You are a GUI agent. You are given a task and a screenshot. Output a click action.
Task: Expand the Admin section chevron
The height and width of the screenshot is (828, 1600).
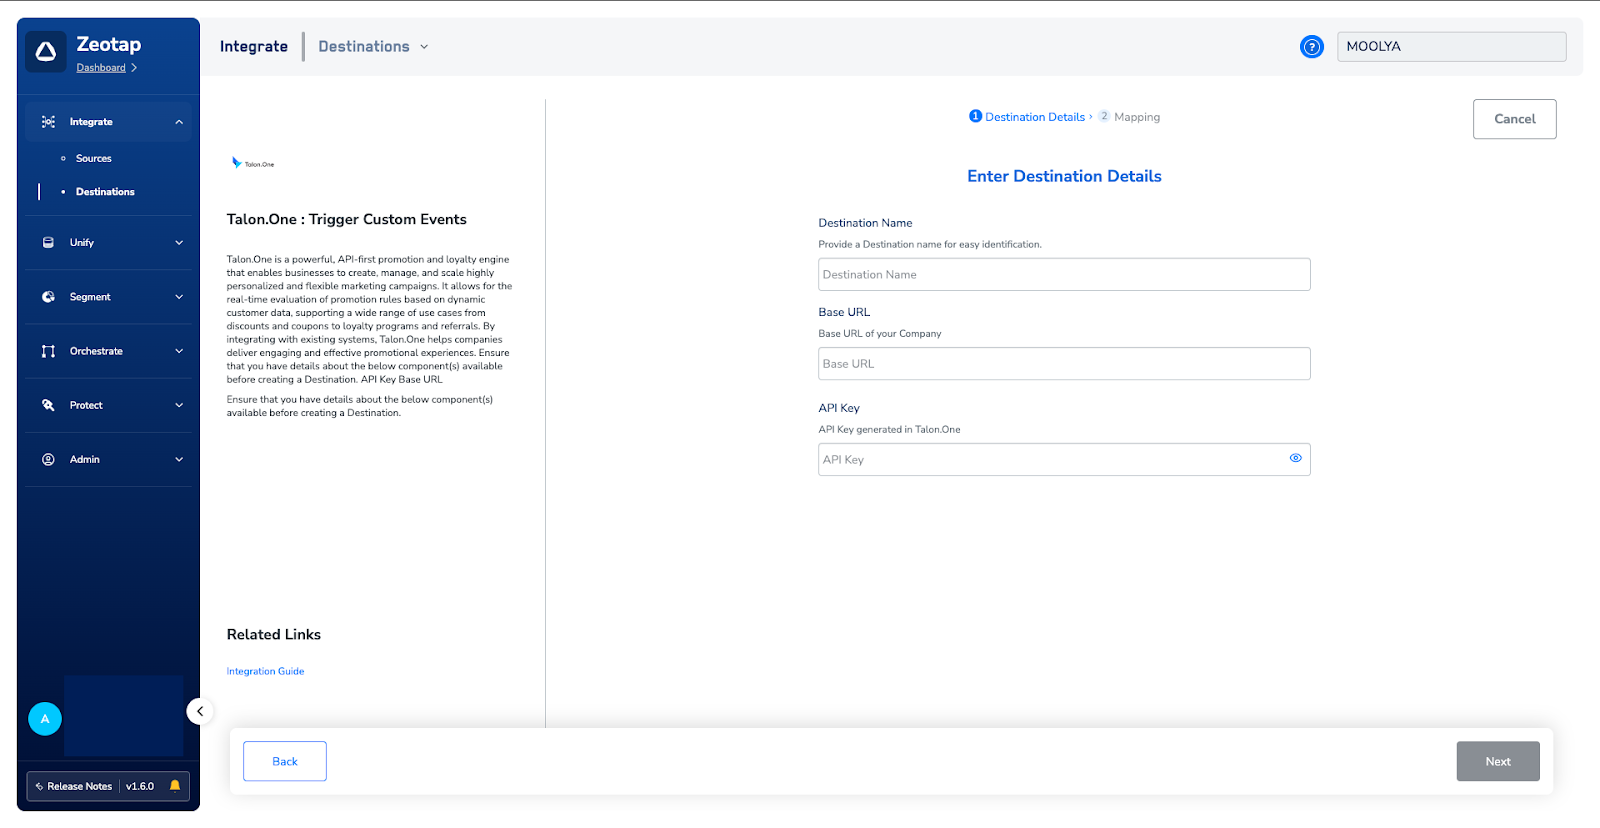pos(179,460)
